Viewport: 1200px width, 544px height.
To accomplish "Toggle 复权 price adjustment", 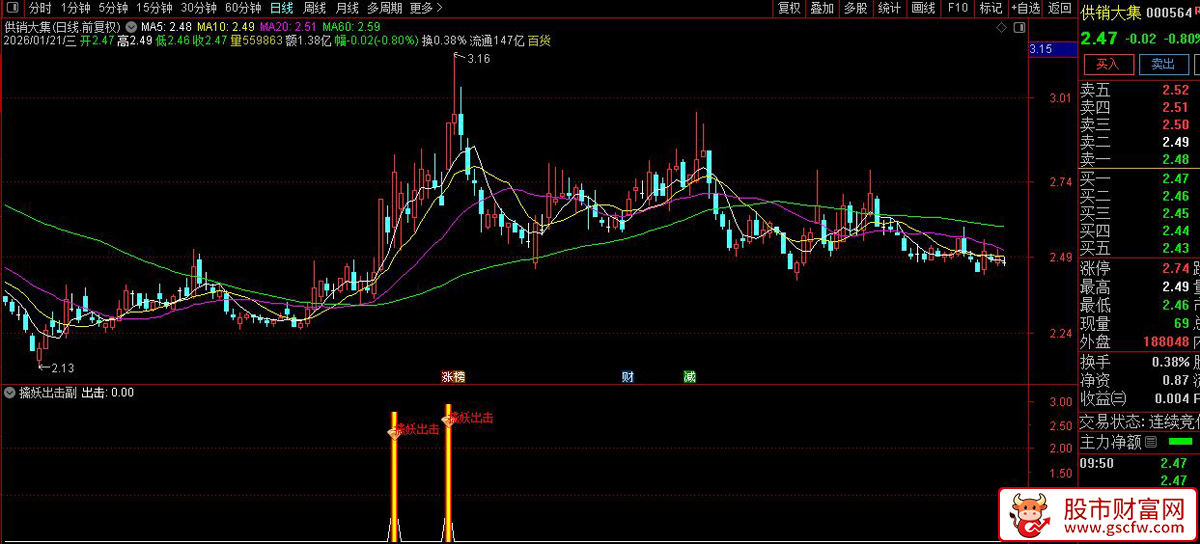I will point(789,8).
